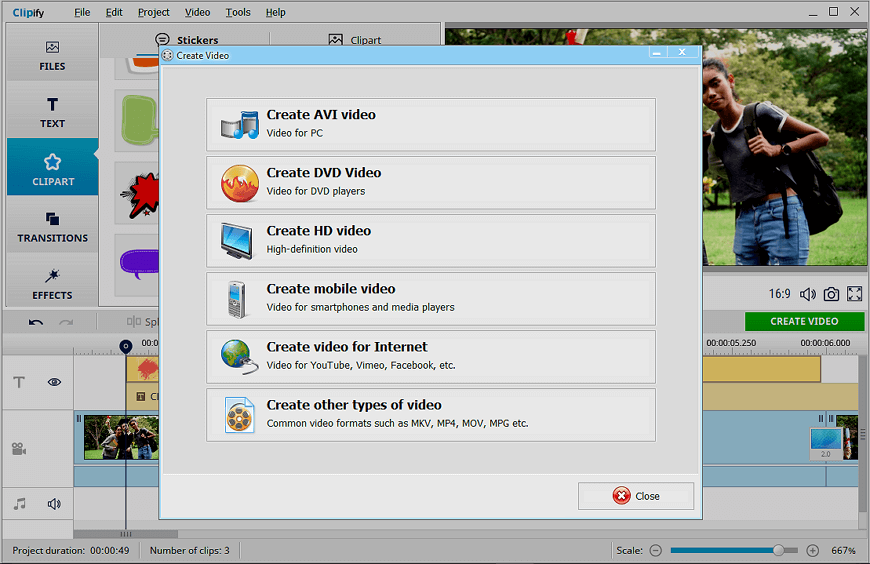Open the Video menu

(x=198, y=12)
